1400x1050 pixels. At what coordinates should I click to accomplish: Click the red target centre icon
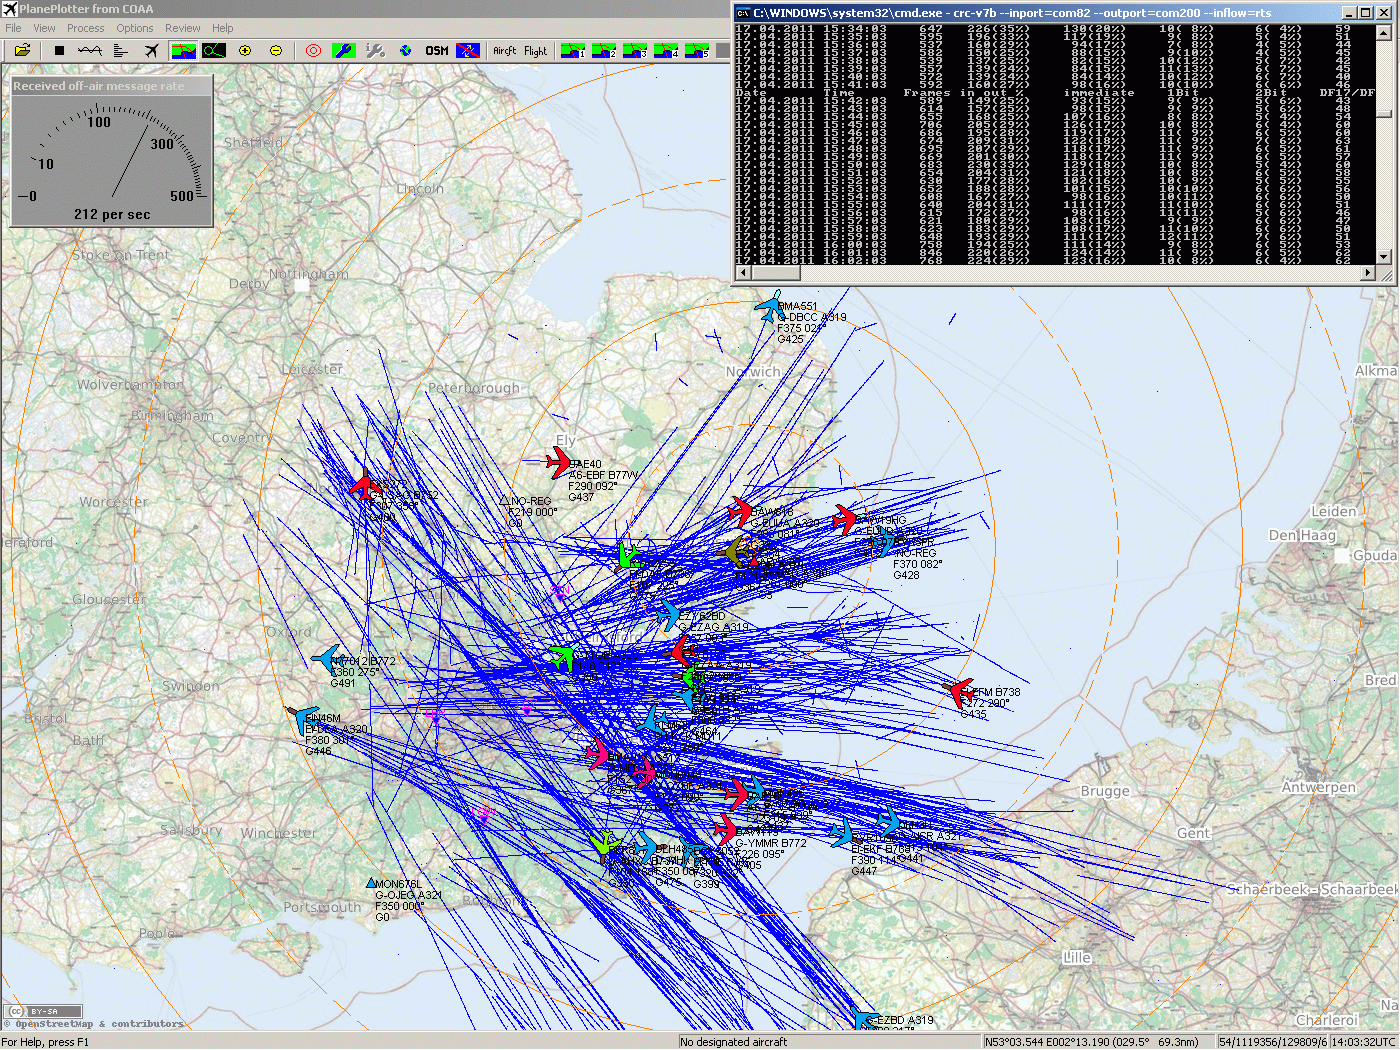click(x=313, y=50)
